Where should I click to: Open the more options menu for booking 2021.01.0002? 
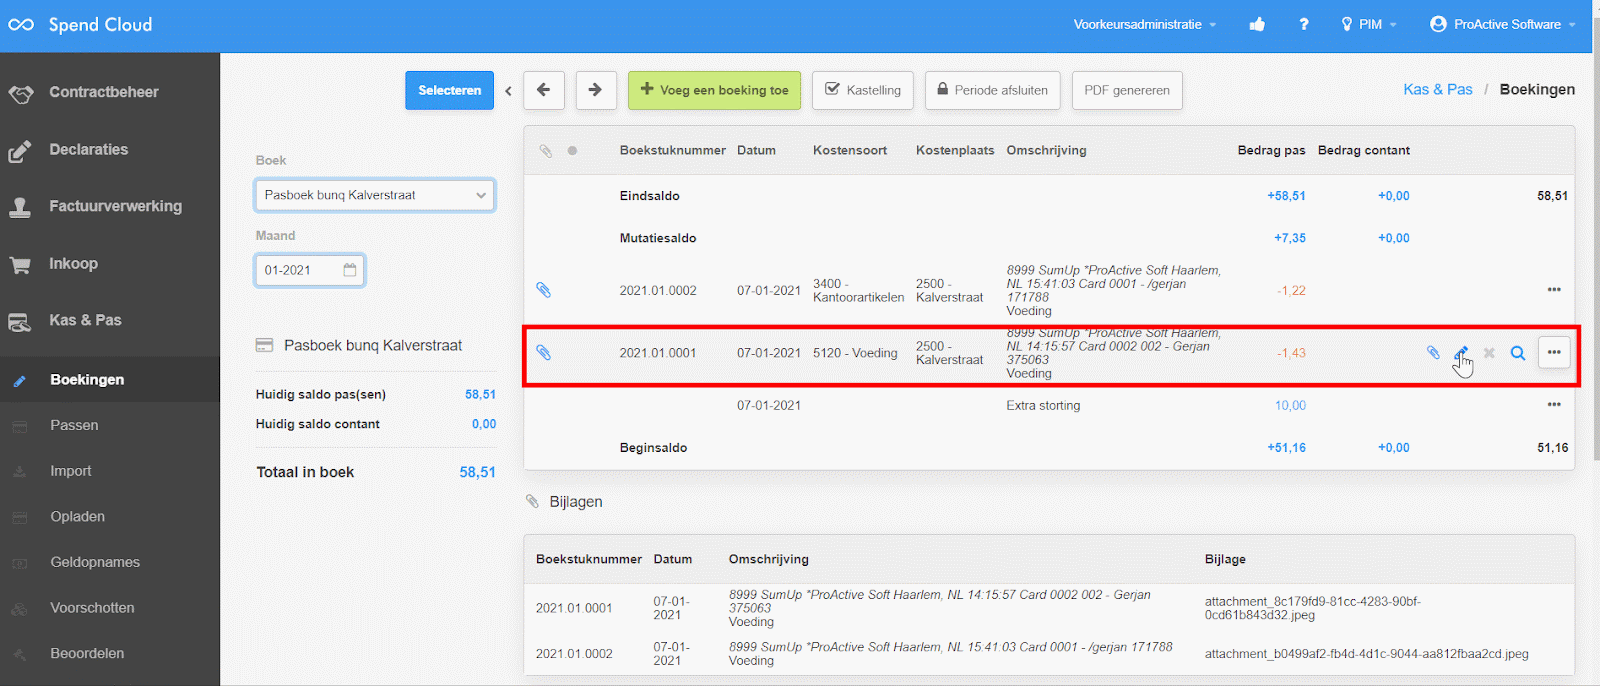[1554, 290]
